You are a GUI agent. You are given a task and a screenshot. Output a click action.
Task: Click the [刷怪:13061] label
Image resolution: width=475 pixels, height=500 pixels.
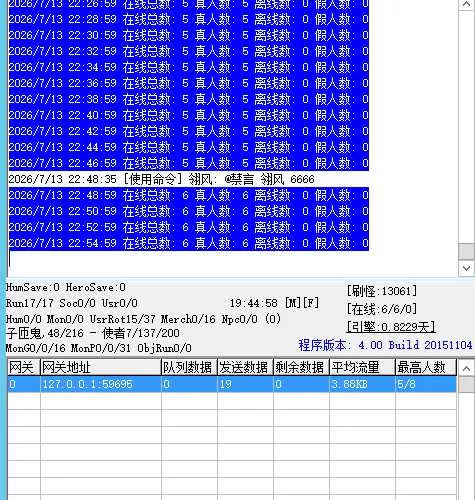[382, 291]
